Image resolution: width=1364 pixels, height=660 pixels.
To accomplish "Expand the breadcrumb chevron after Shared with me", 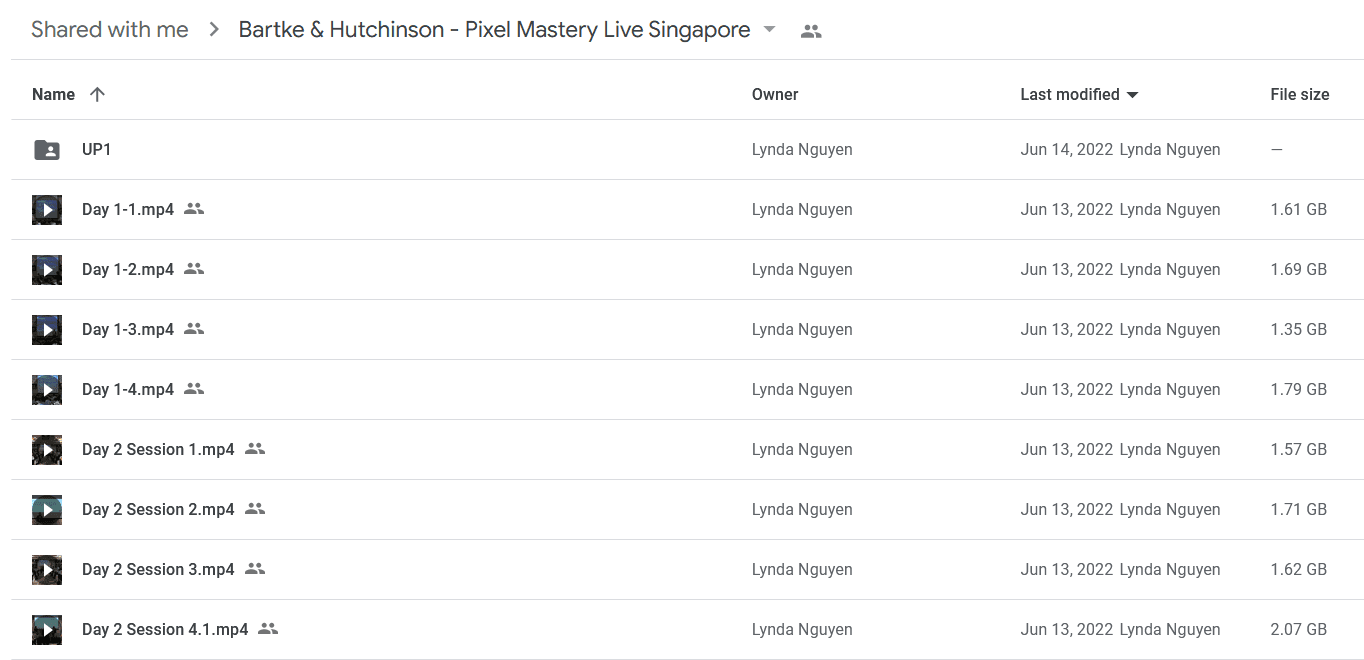I will click(x=214, y=30).
